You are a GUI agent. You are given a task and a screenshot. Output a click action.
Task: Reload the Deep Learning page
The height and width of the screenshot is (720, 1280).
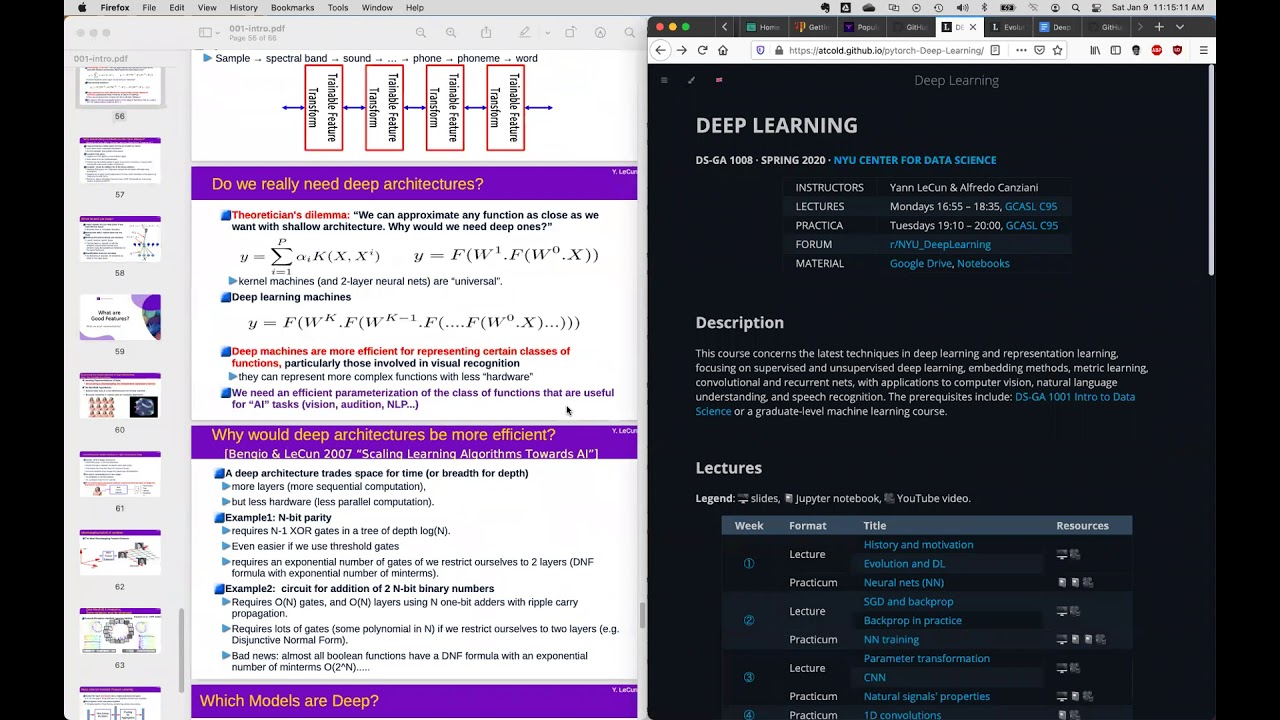(x=702, y=50)
